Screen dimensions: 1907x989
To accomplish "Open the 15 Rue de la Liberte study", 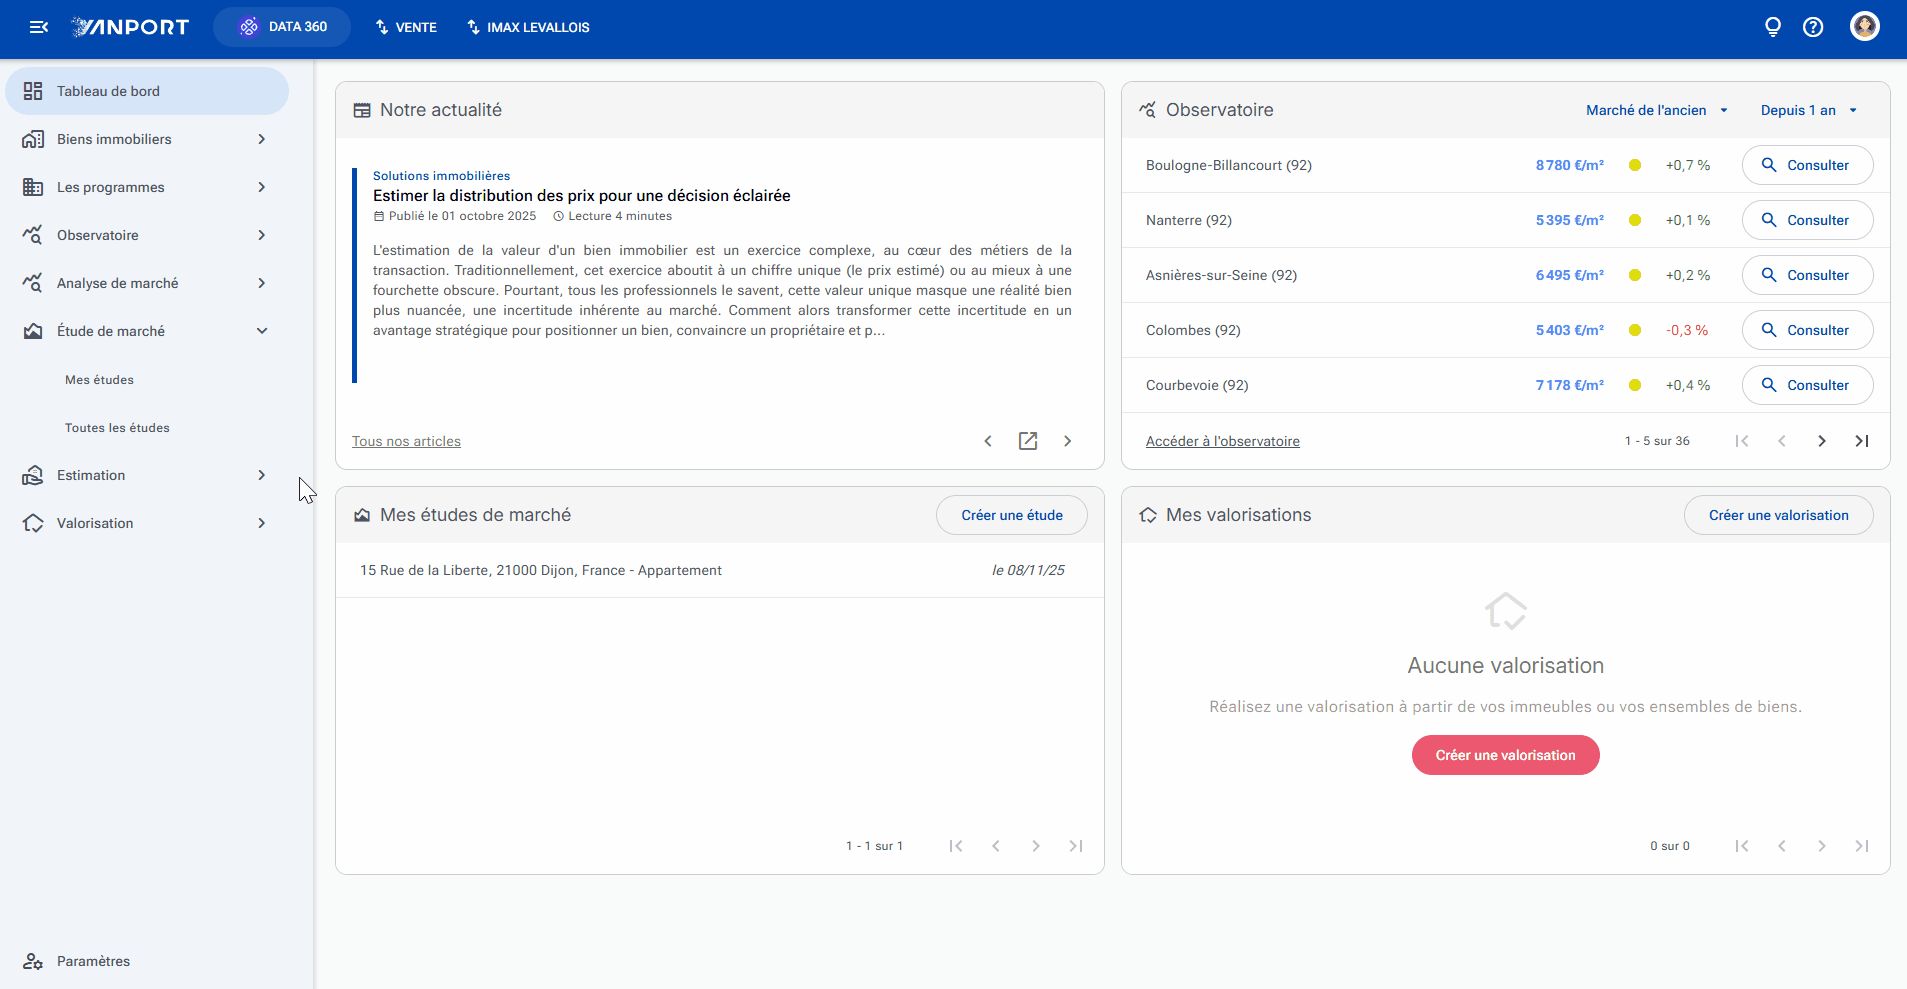I will 719,570.
